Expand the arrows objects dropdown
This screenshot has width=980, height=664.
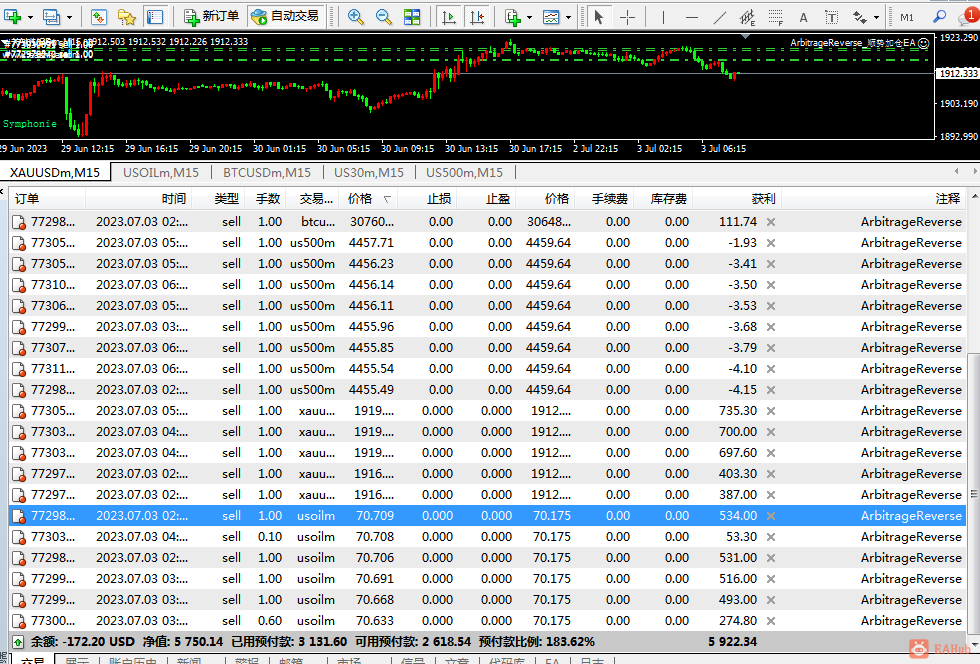coord(876,17)
